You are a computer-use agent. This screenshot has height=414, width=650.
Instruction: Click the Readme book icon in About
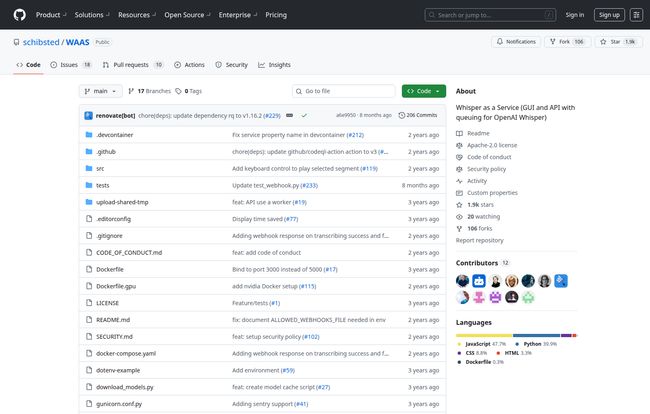tap(461, 132)
